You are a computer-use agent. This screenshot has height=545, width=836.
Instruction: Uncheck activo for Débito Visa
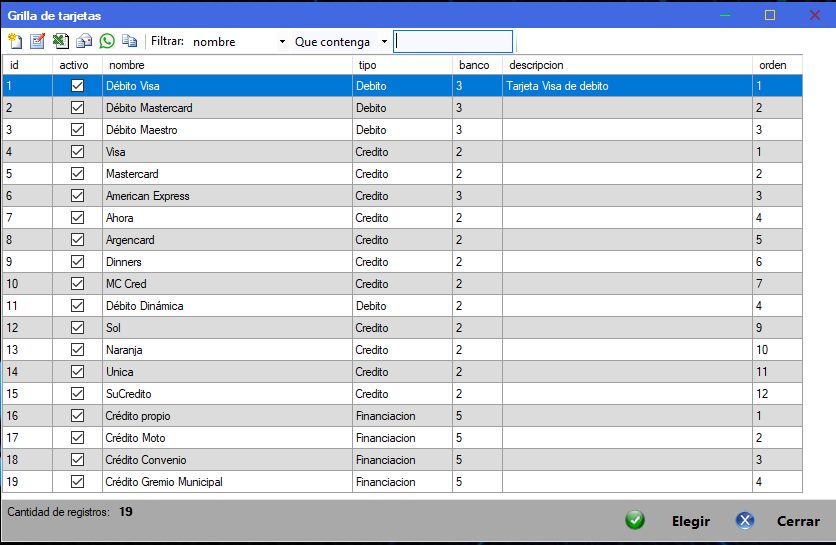click(x=77, y=85)
